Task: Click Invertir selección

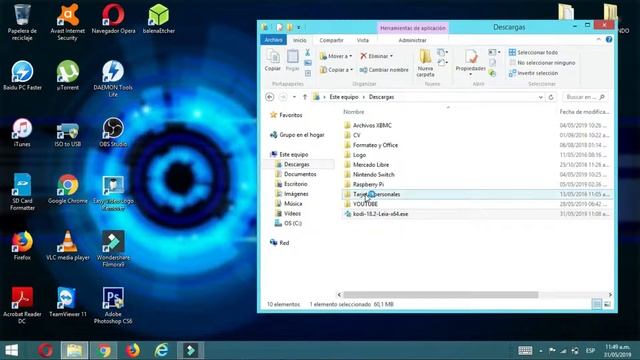Action: tap(533, 73)
